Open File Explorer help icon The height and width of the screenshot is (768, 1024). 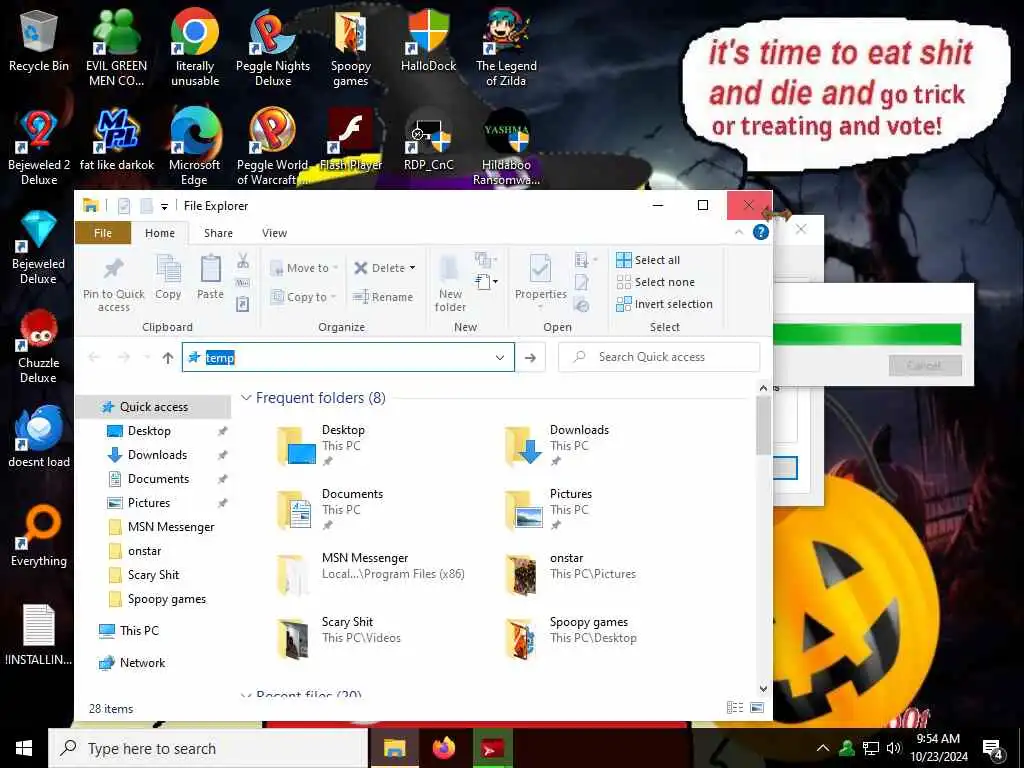pyautogui.click(x=760, y=232)
